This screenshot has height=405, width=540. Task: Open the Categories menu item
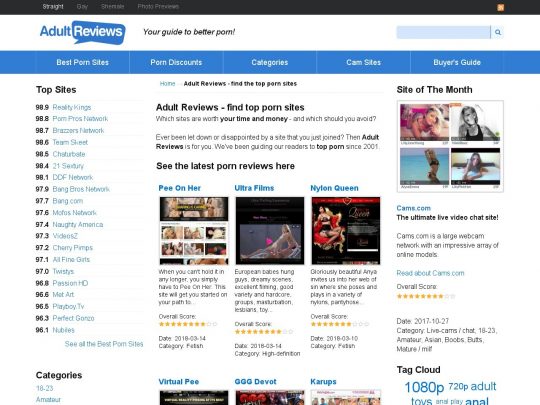coord(270,62)
